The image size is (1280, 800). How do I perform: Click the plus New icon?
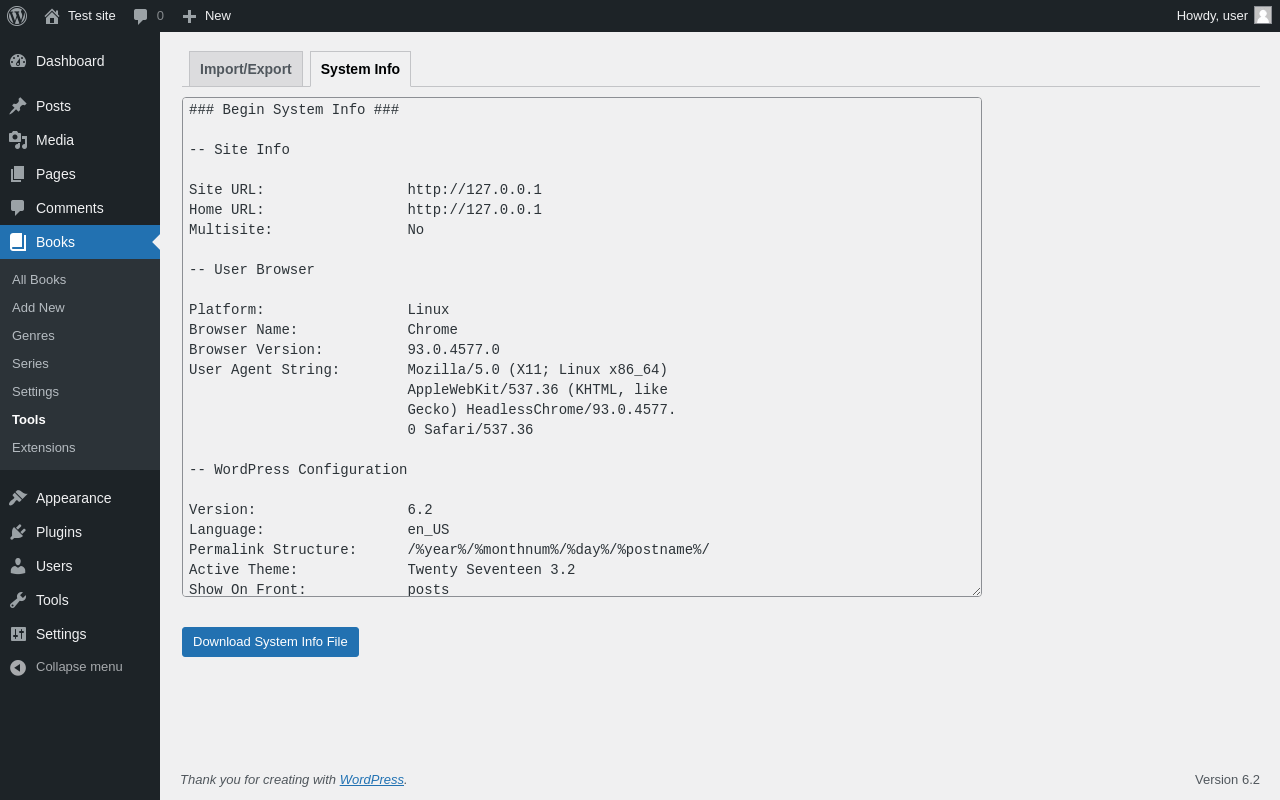[x=189, y=16]
